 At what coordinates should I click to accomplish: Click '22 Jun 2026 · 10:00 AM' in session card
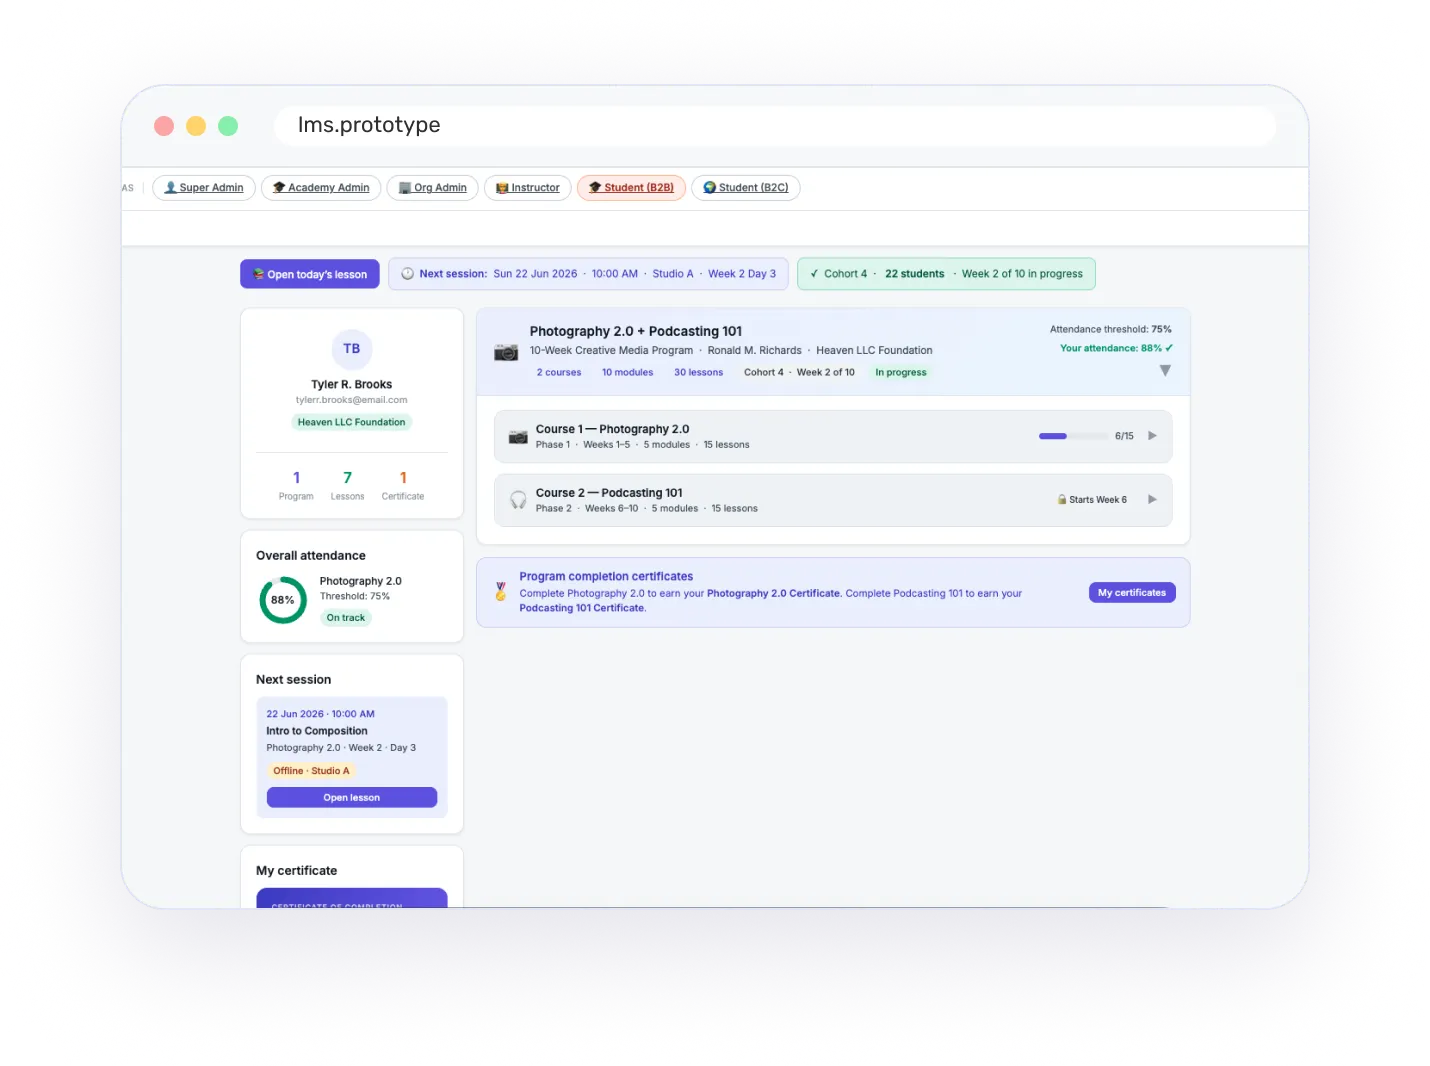320,714
